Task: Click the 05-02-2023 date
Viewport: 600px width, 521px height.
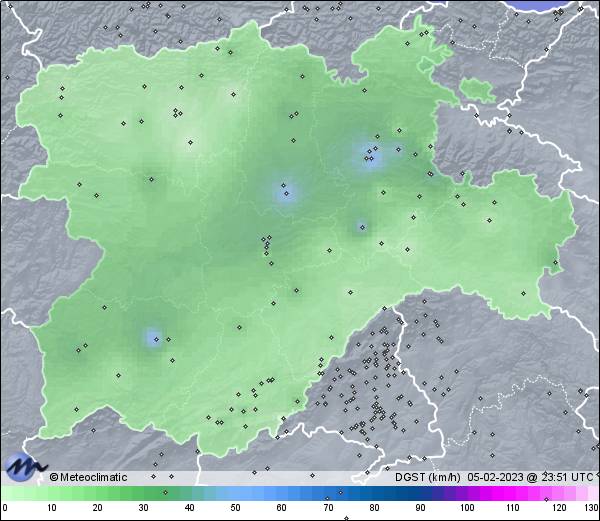Action: 495,477
